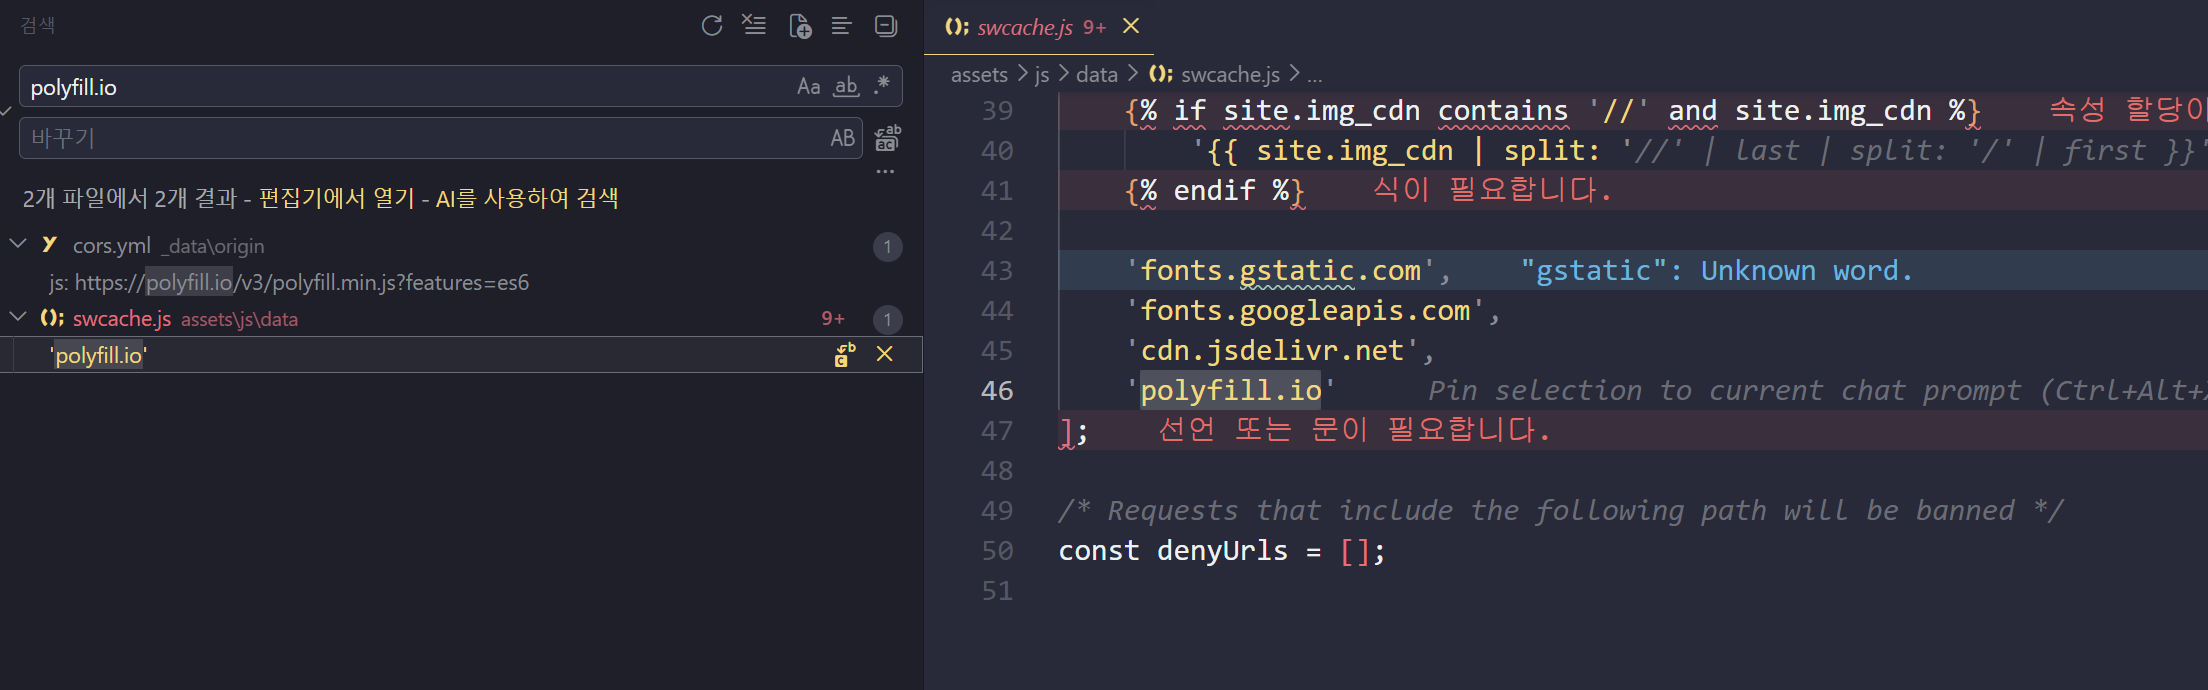This screenshot has height=690, width=2208.
Task: Clear search results icon
Action: coord(754,25)
